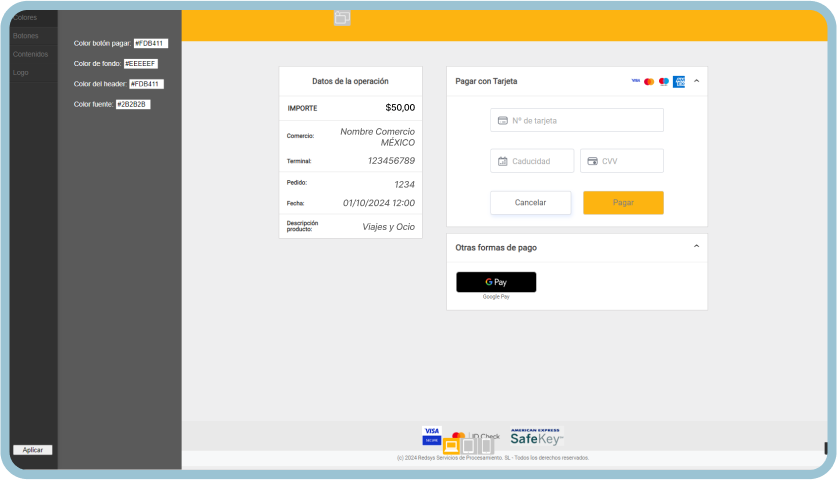The width and height of the screenshot is (837, 480).
Task: Click the calendar icon in Caducidad field
Action: 502,161
